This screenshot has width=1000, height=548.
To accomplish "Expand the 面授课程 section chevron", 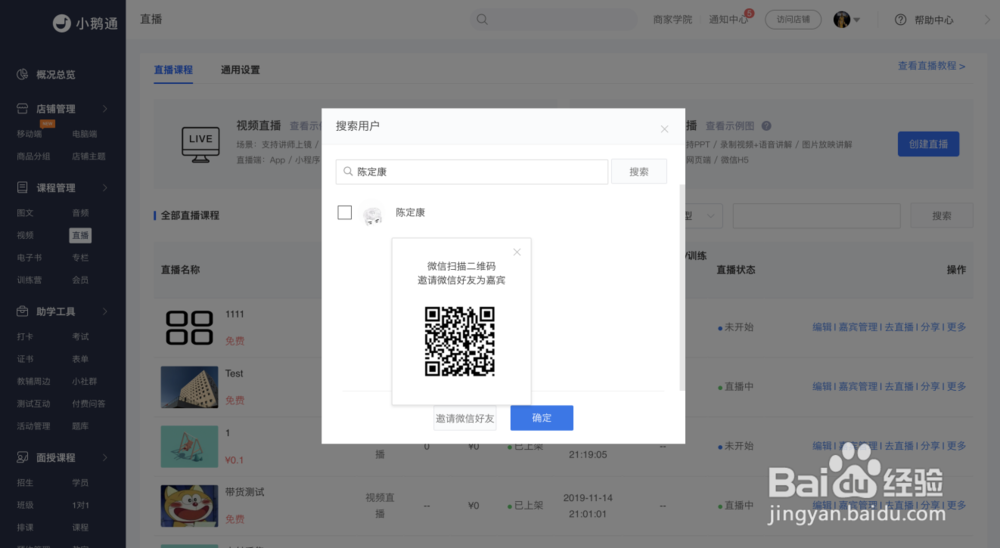I will pos(105,457).
